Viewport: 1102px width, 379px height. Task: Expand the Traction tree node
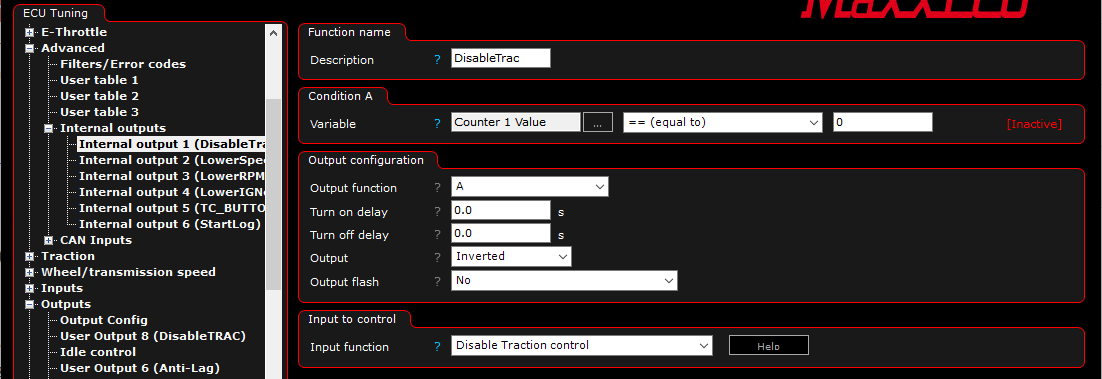(30, 257)
